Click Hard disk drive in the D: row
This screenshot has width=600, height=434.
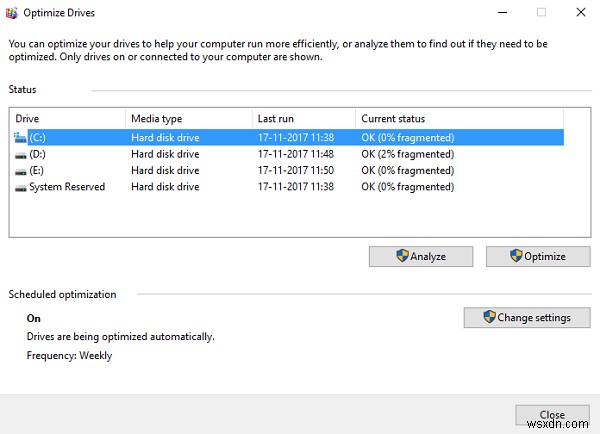[x=165, y=154]
